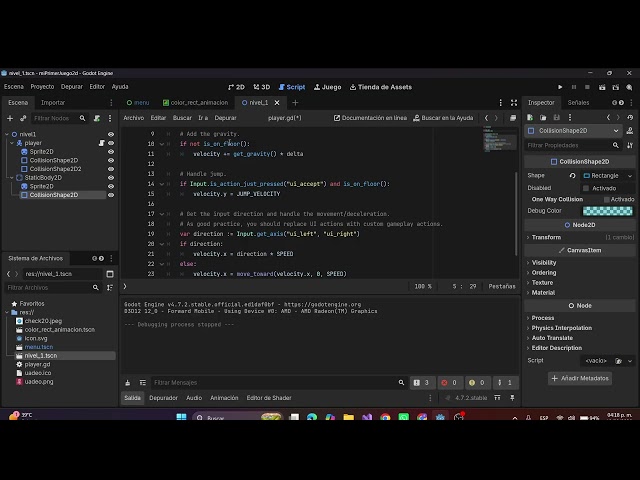The height and width of the screenshot is (480, 640).
Task: Toggle warning messages filter in output
Action: (x=477, y=382)
